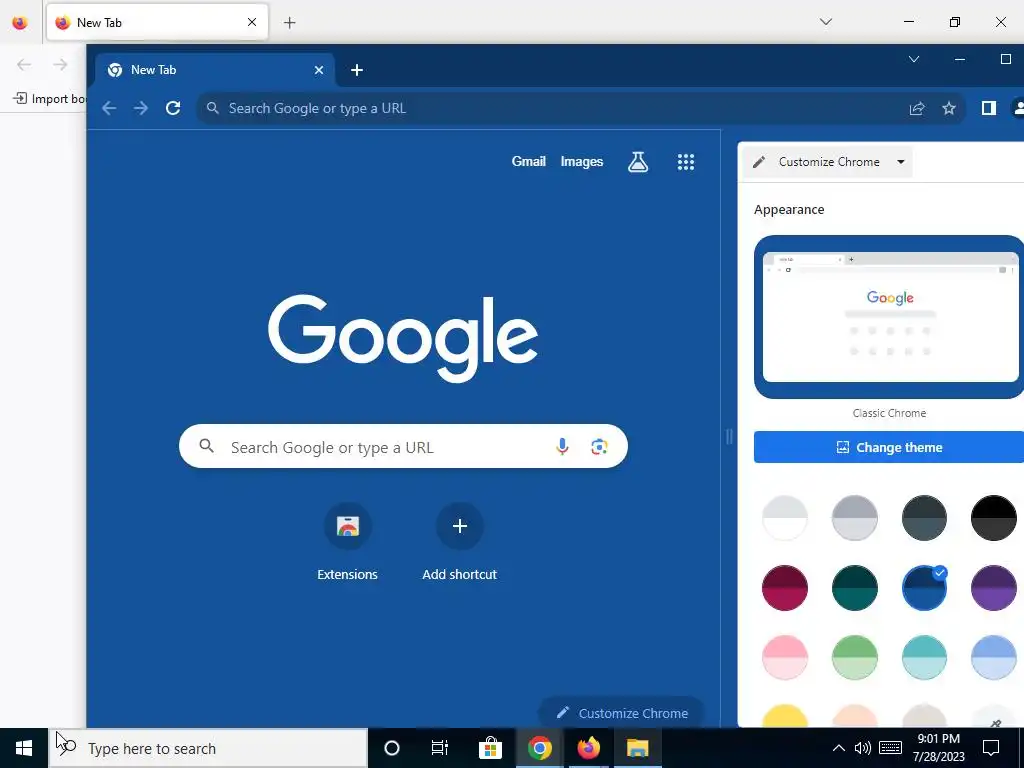Select the white default color swatch

click(x=785, y=518)
